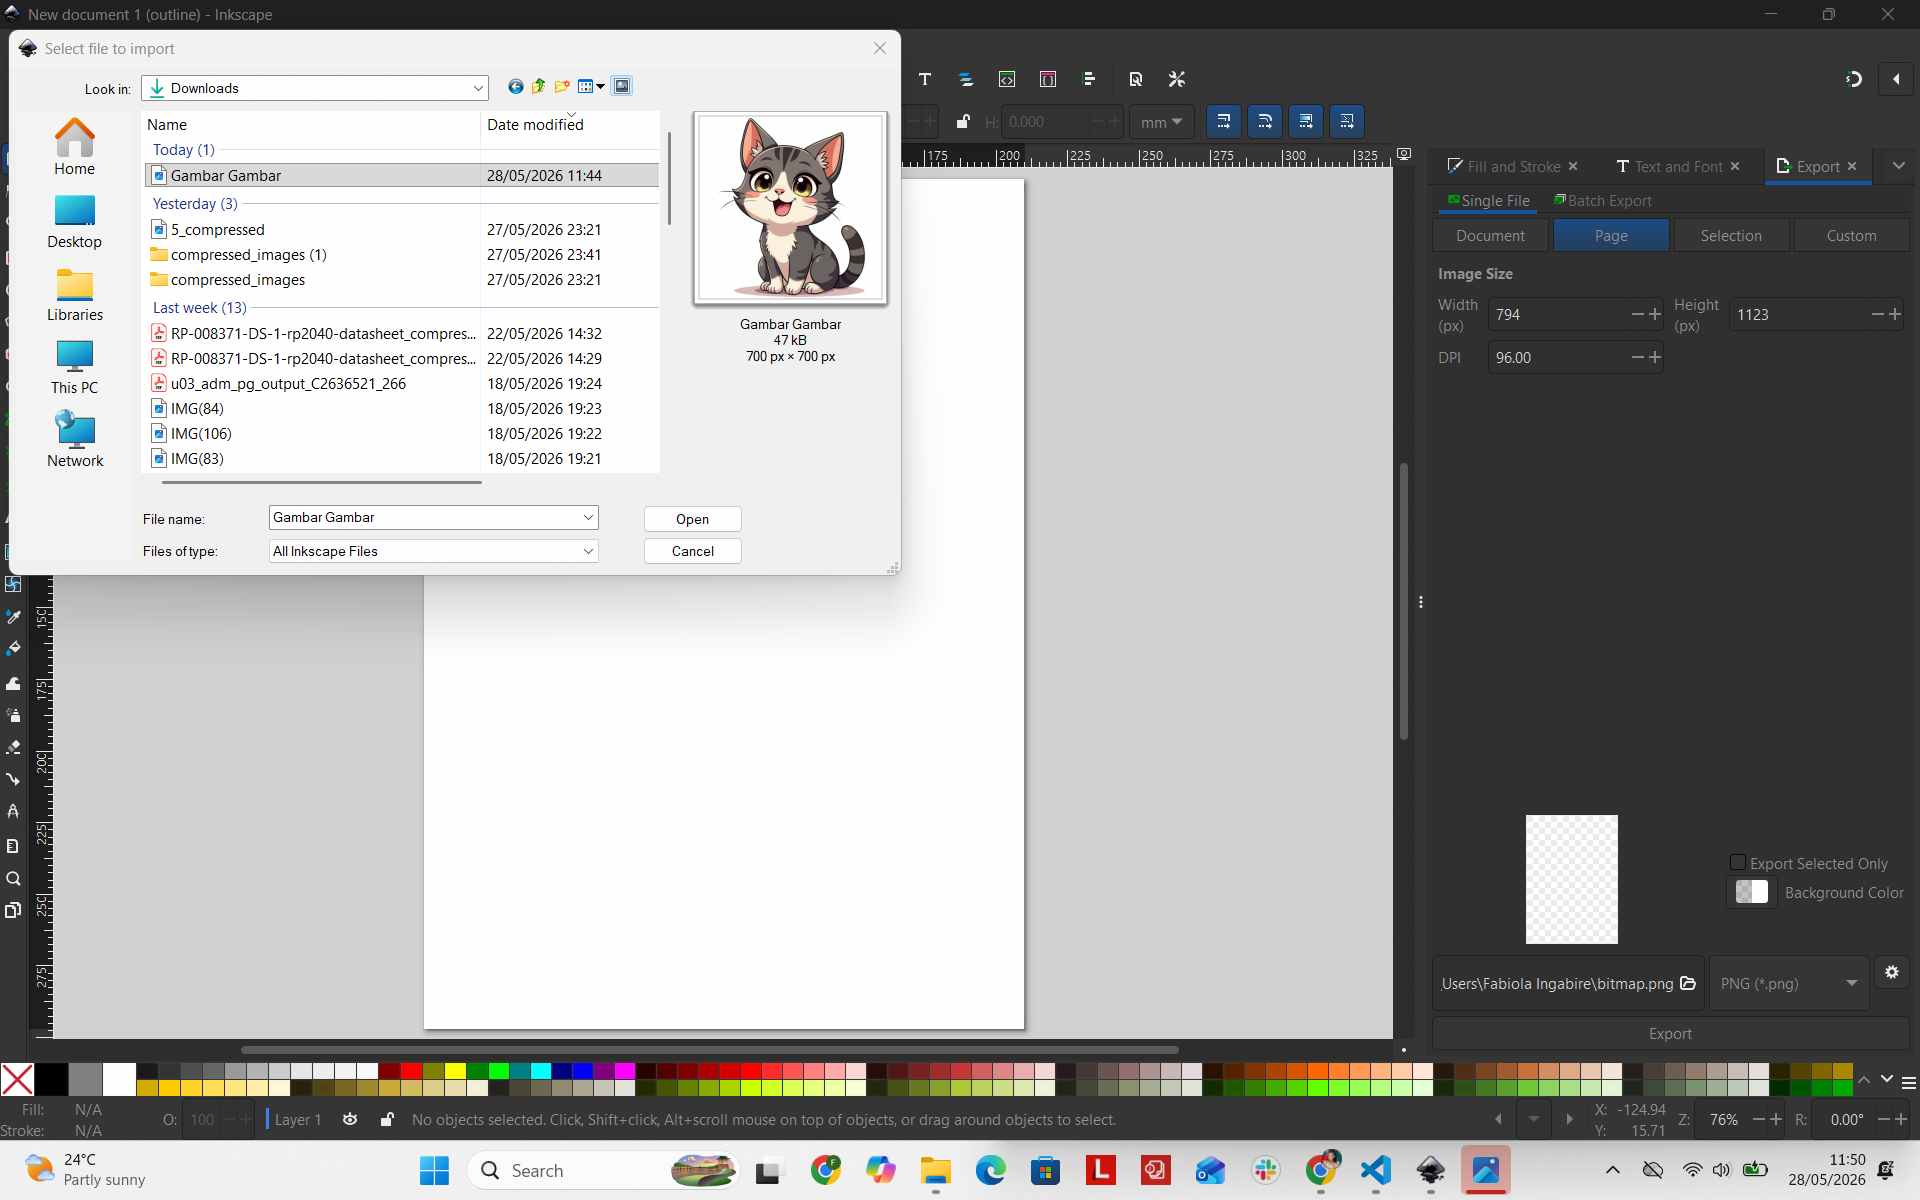Select the Eraser tool
1920x1200 pixels.
coord(13,748)
